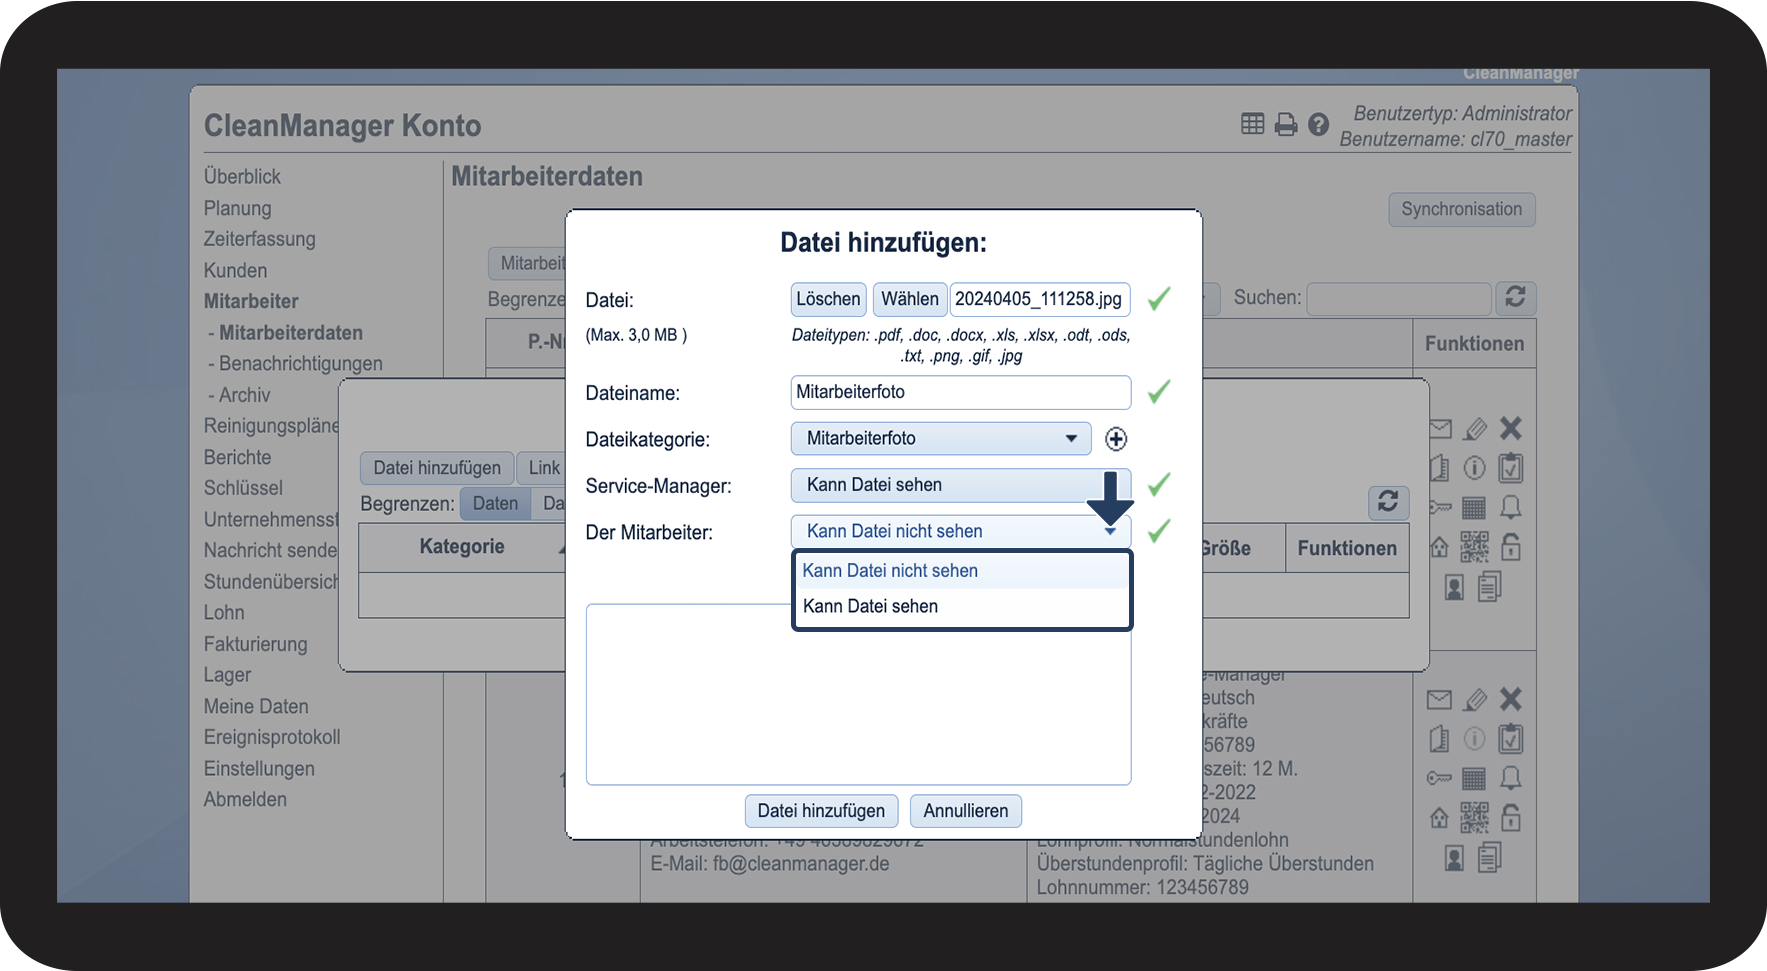This screenshot has width=1767, height=971.
Task: Click documents icon in second employee row
Action: pyautogui.click(x=1490, y=857)
